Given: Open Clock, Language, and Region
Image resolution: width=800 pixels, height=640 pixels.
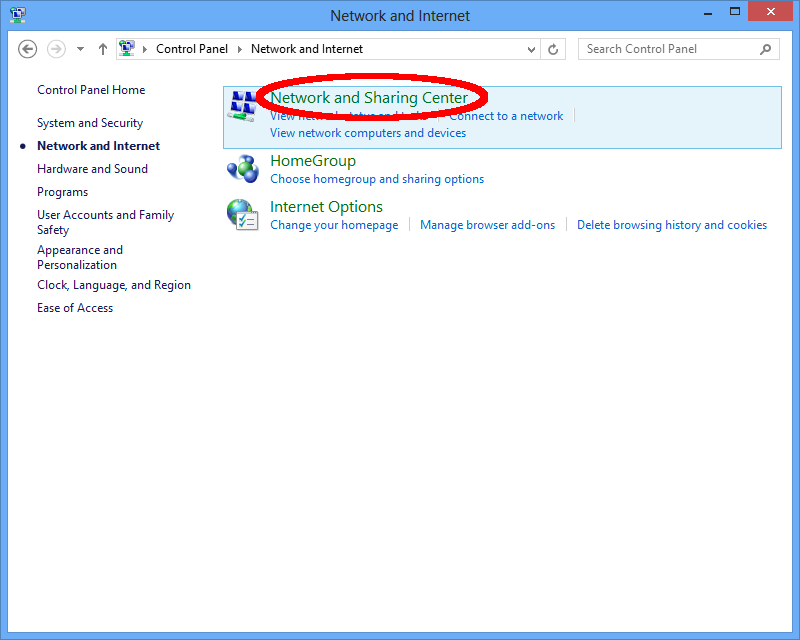Looking at the screenshot, I should point(114,285).
